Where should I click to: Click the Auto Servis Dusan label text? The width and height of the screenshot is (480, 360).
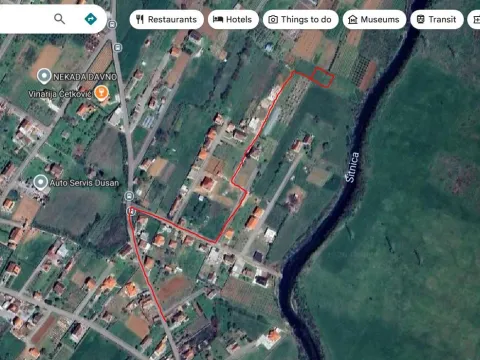[84, 183]
